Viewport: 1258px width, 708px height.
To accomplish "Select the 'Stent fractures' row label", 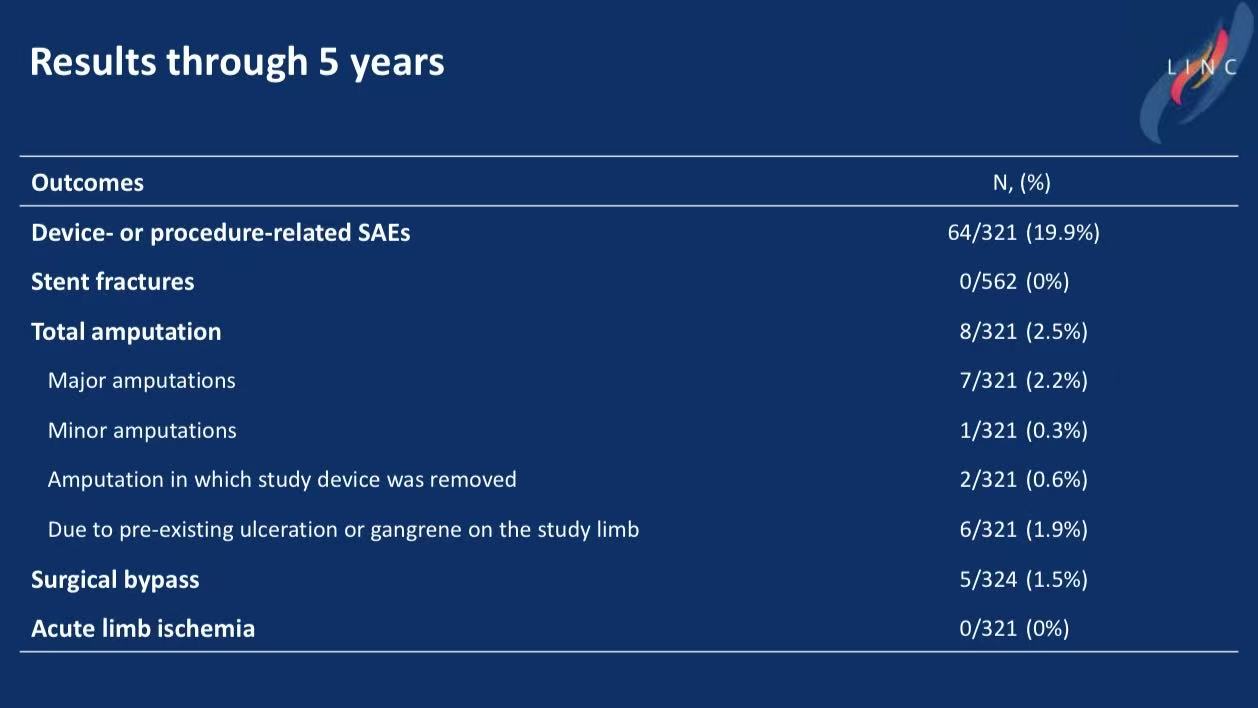I will coord(112,282).
